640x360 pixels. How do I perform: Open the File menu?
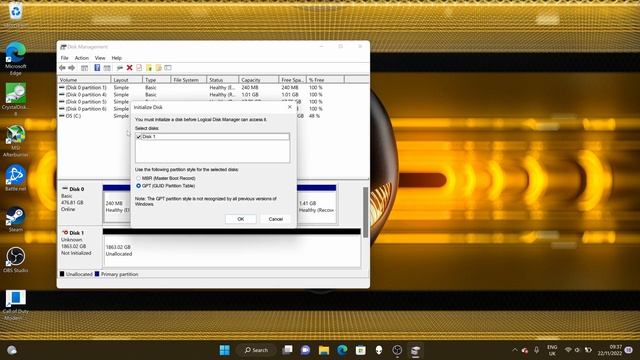click(x=64, y=58)
